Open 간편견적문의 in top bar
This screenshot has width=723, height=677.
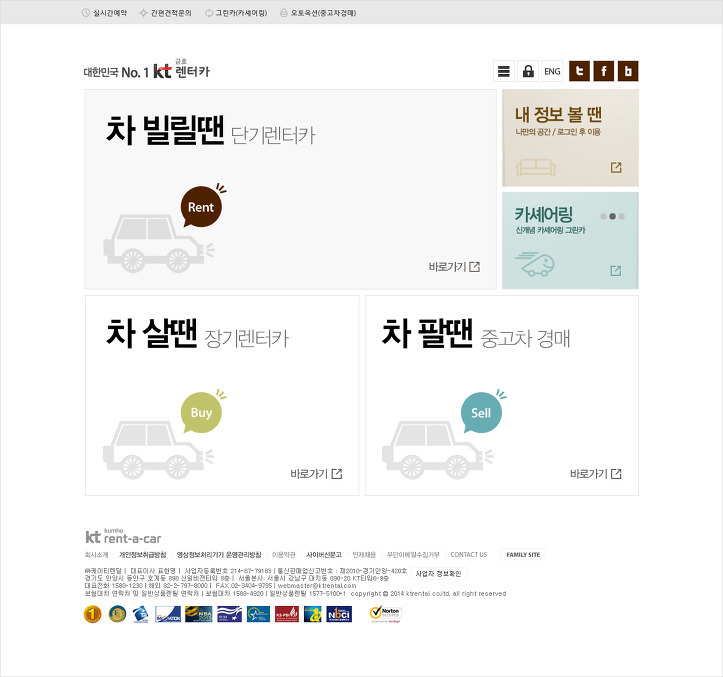166,13
